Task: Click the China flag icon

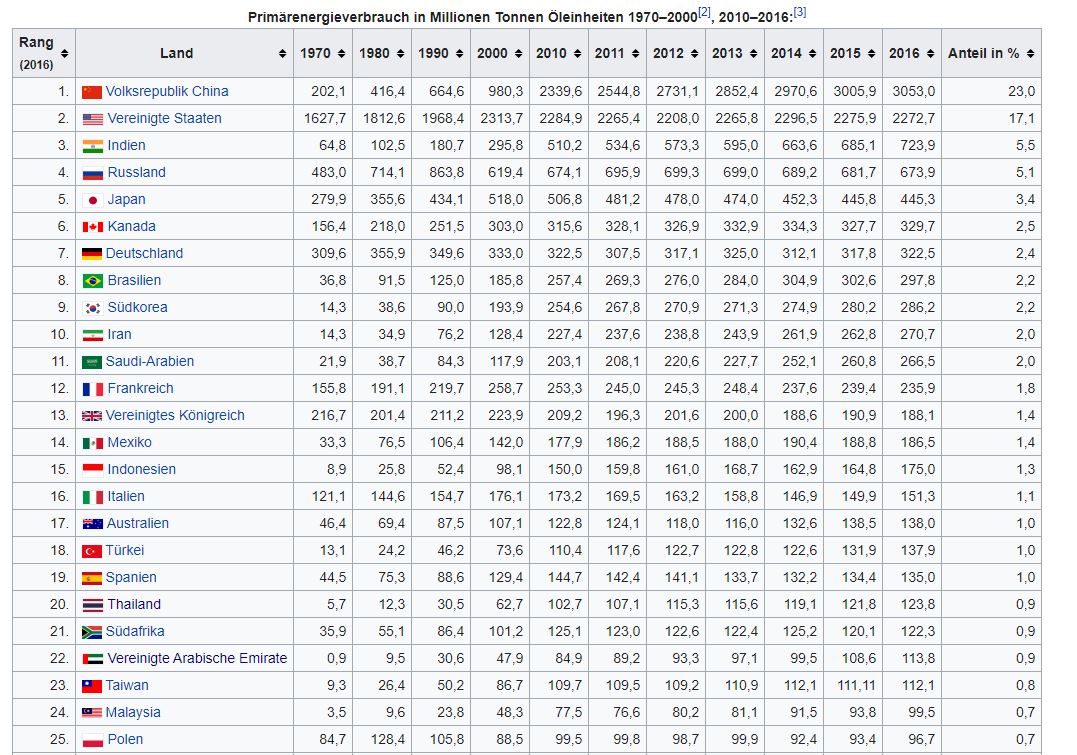Action: [x=92, y=92]
